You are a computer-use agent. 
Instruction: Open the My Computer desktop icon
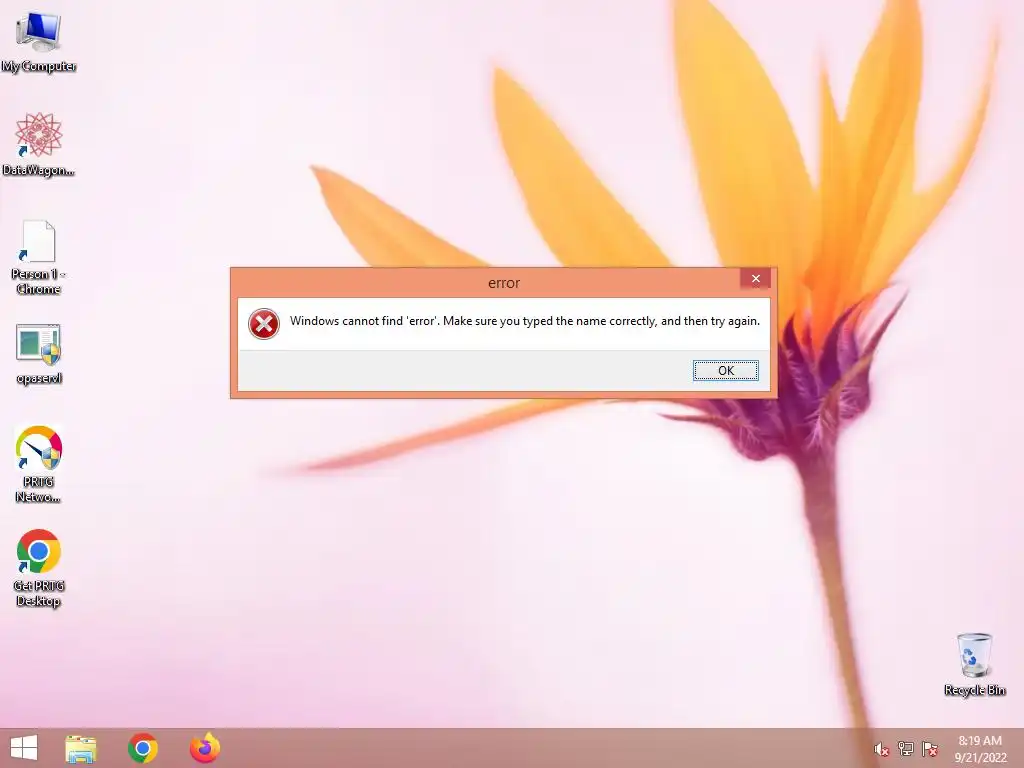pos(39,40)
